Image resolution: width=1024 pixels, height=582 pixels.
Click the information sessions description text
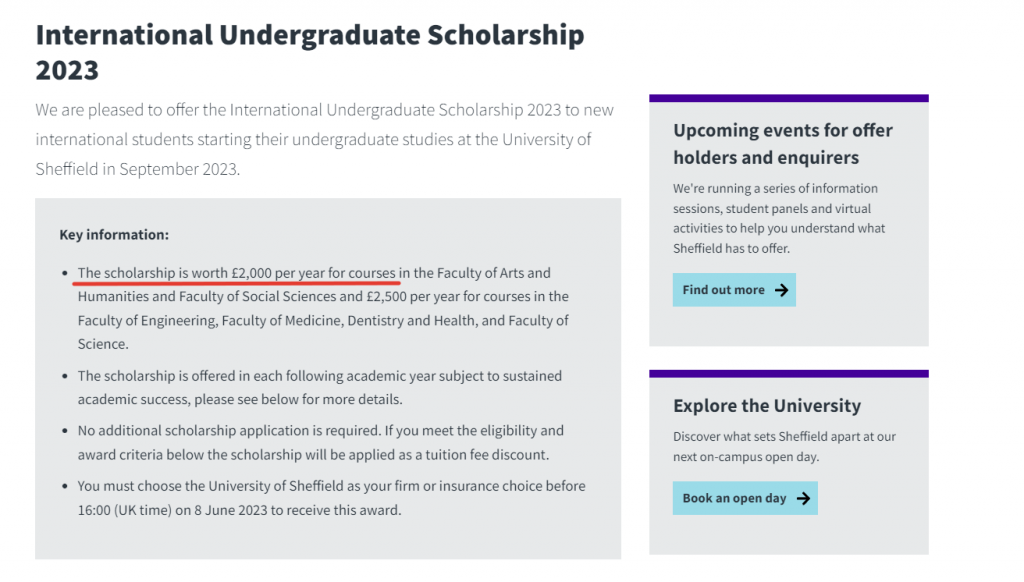point(778,218)
